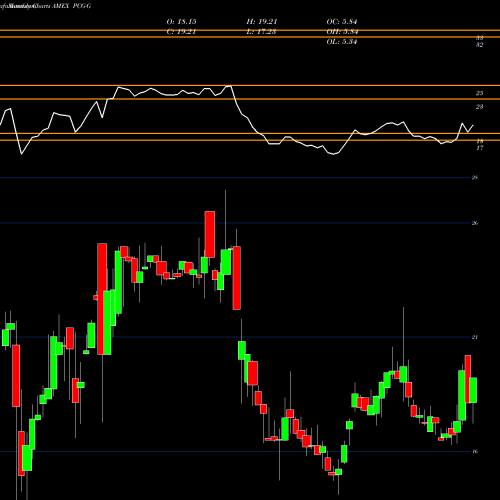Screen dimensions: 500x500
Task: Click the '16' price axis label
Action: pyautogui.click(x=475, y=451)
